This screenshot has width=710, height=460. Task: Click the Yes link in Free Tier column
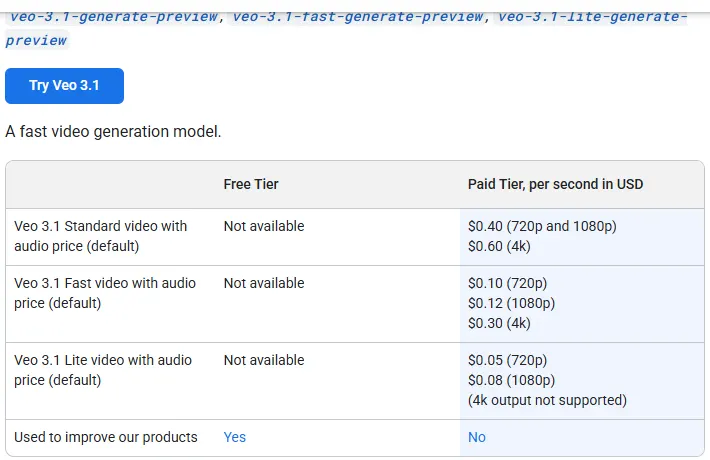coord(235,437)
